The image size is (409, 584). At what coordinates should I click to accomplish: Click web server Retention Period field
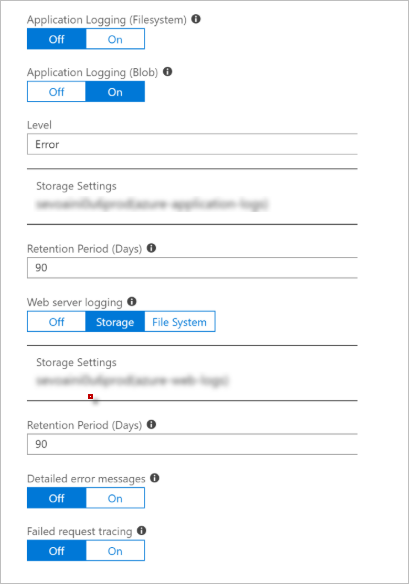click(x=192, y=444)
